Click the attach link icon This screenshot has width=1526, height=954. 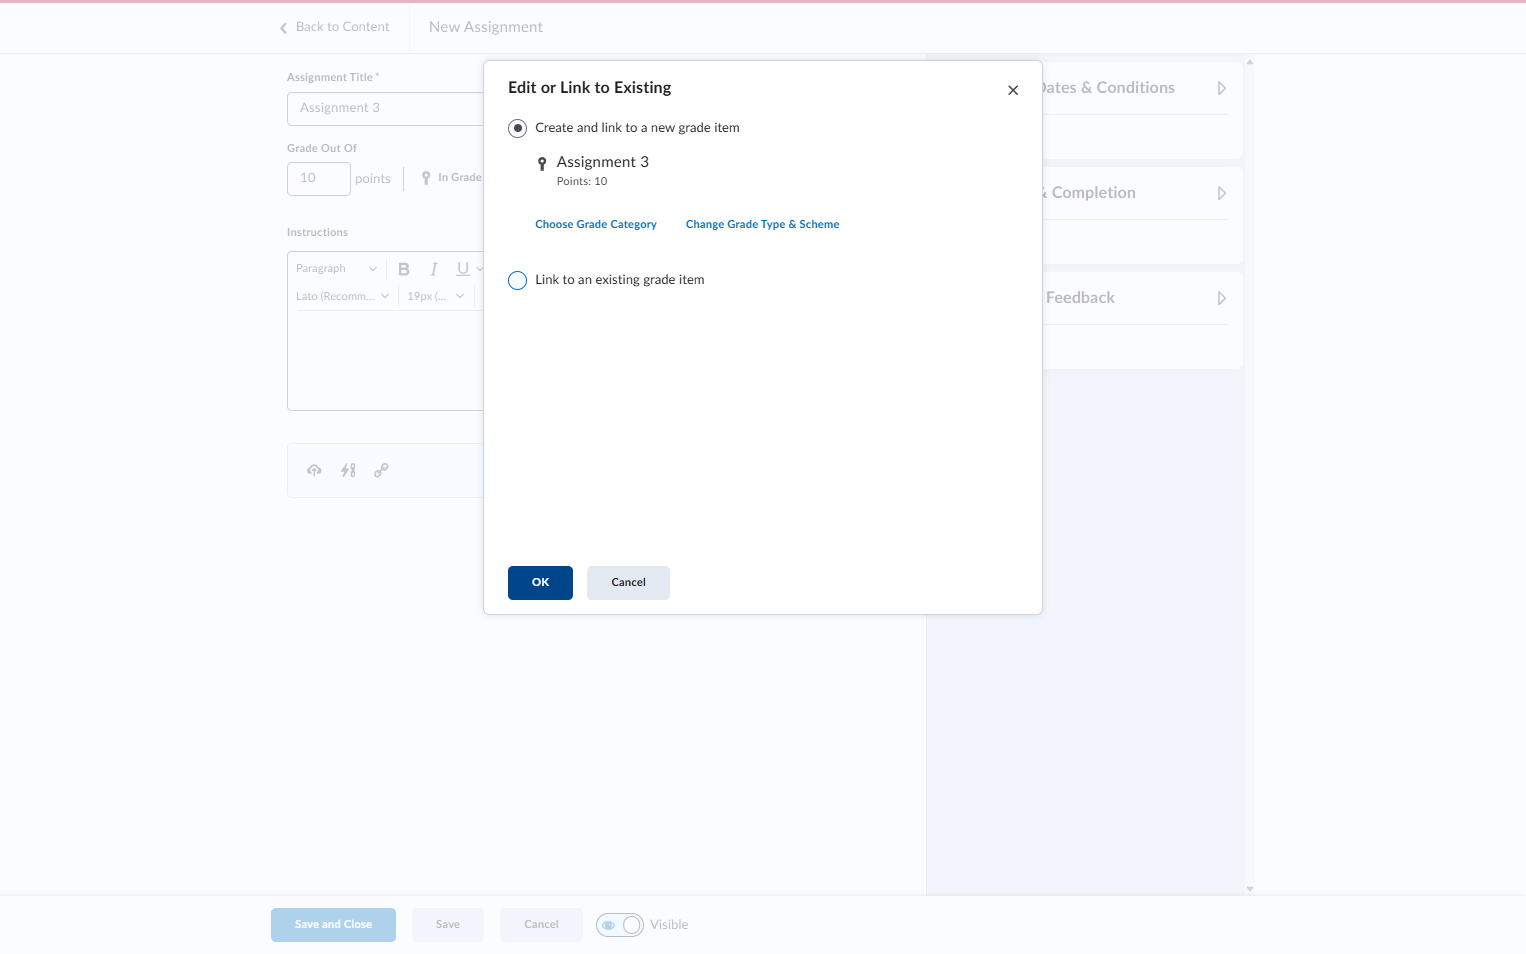381,470
